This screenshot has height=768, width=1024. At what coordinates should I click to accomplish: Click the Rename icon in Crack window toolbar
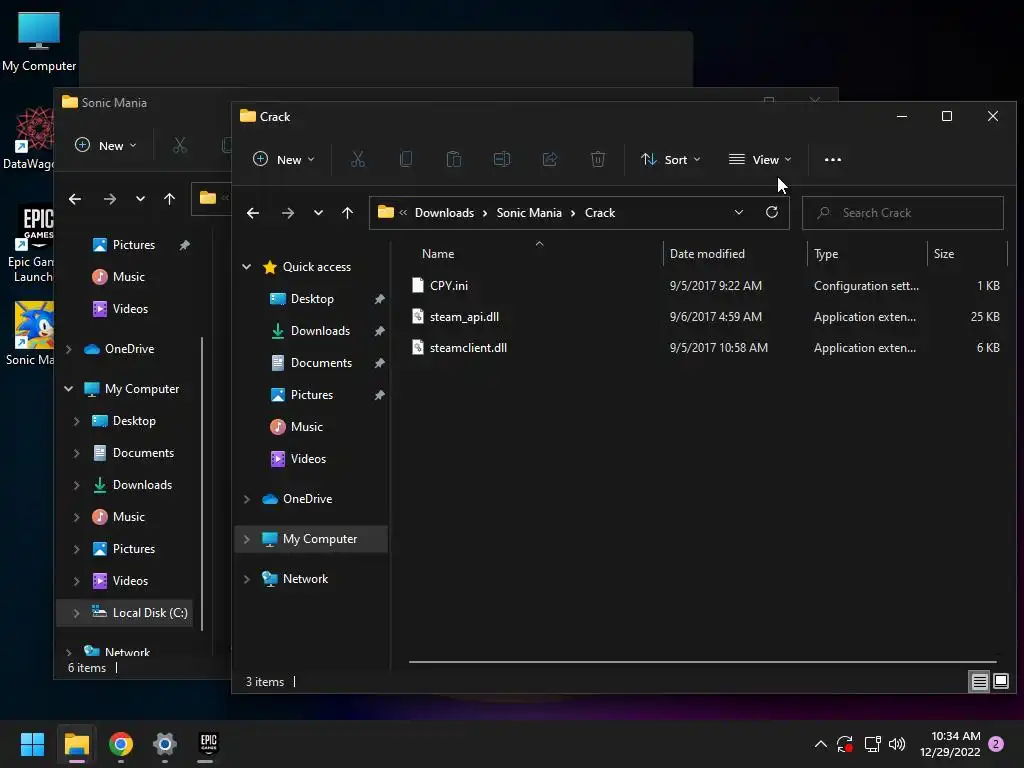tap(502, 159)
